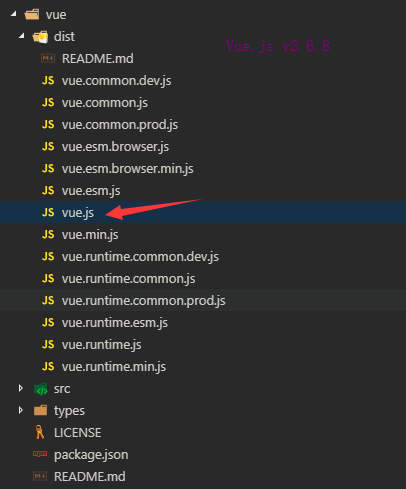The width and height of the screenshot is (406, 489).
Task: Open the vue.runtime.common.dev.js file
Action: (x=140, y=257)
